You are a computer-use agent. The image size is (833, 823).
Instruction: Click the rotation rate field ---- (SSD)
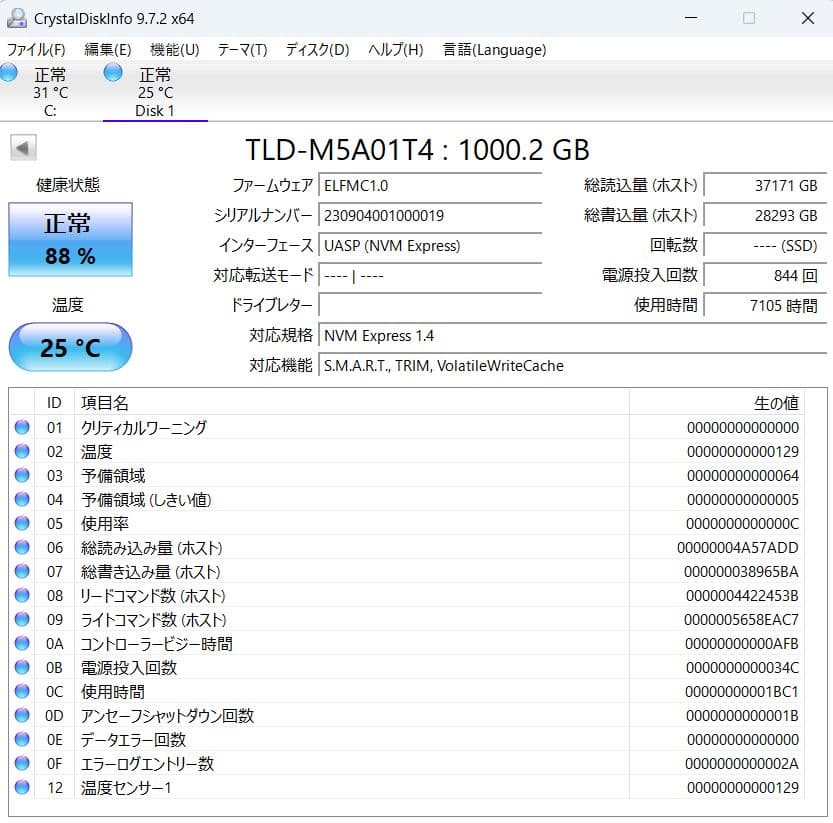pyautogui.click(x=765, y=245)
